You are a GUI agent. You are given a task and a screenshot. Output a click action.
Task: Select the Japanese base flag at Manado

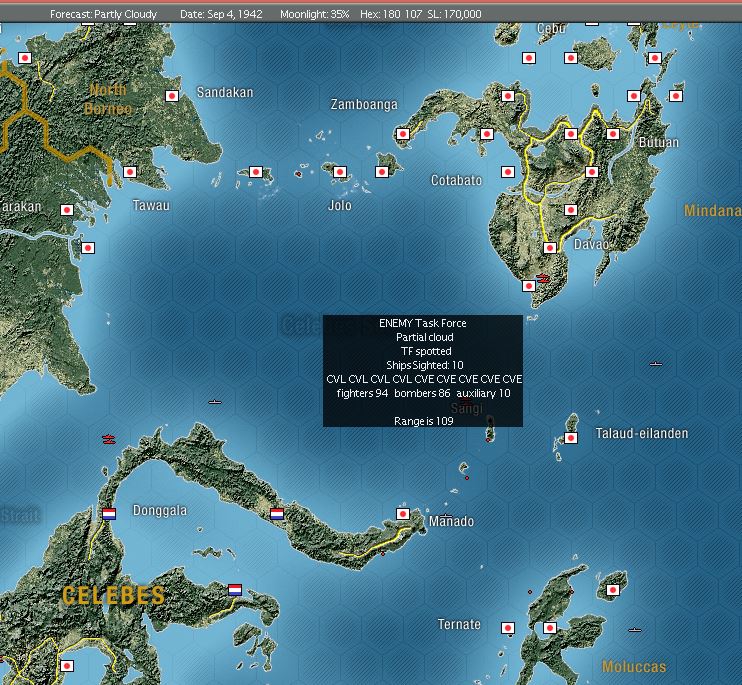pos(403,514)
